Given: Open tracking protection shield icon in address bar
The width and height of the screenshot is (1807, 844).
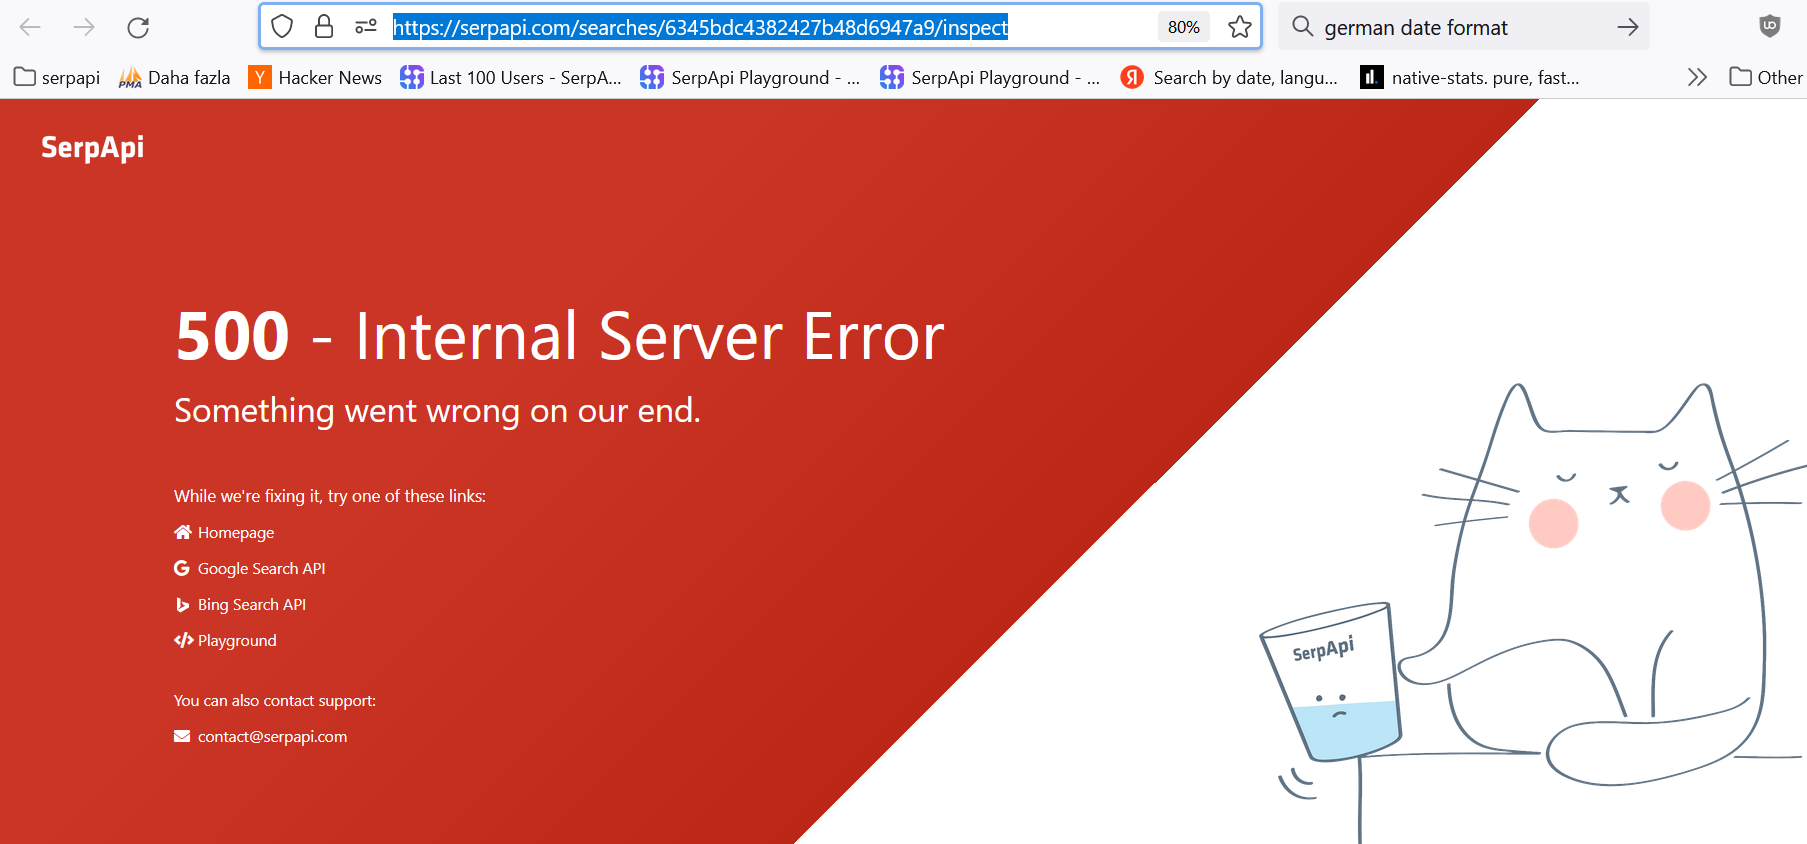Looking at the screenshot, I should tap(282, 27).
